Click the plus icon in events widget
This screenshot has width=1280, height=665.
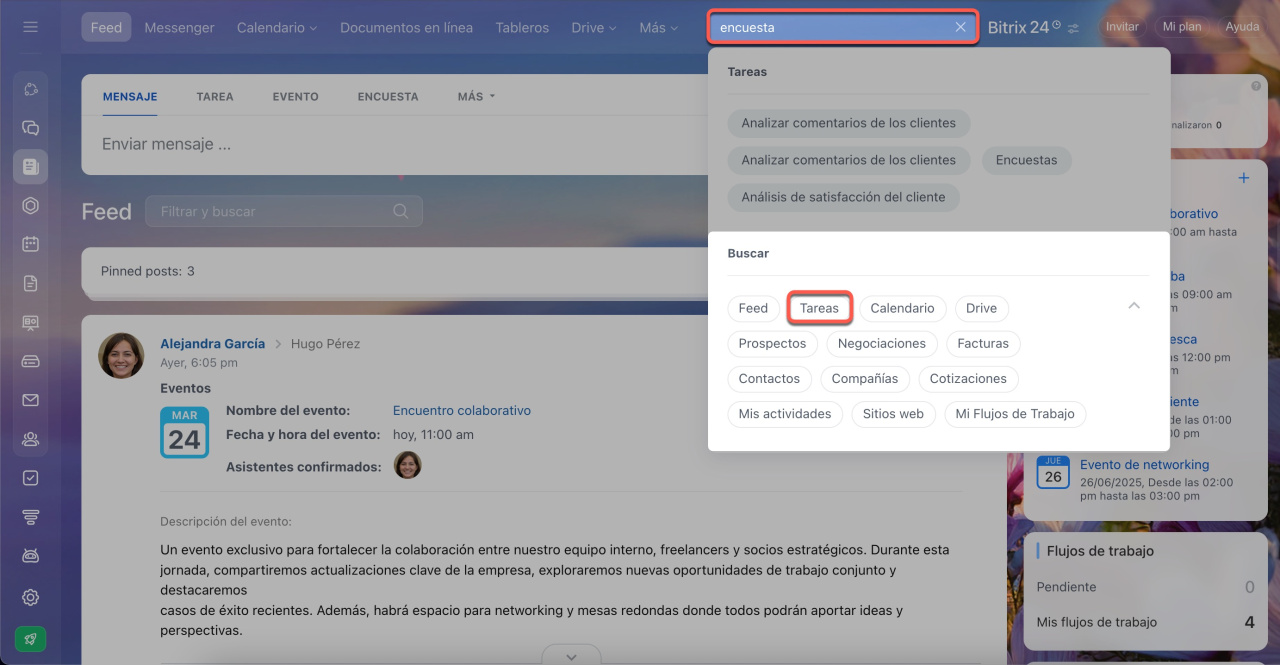click(1244, 178)
